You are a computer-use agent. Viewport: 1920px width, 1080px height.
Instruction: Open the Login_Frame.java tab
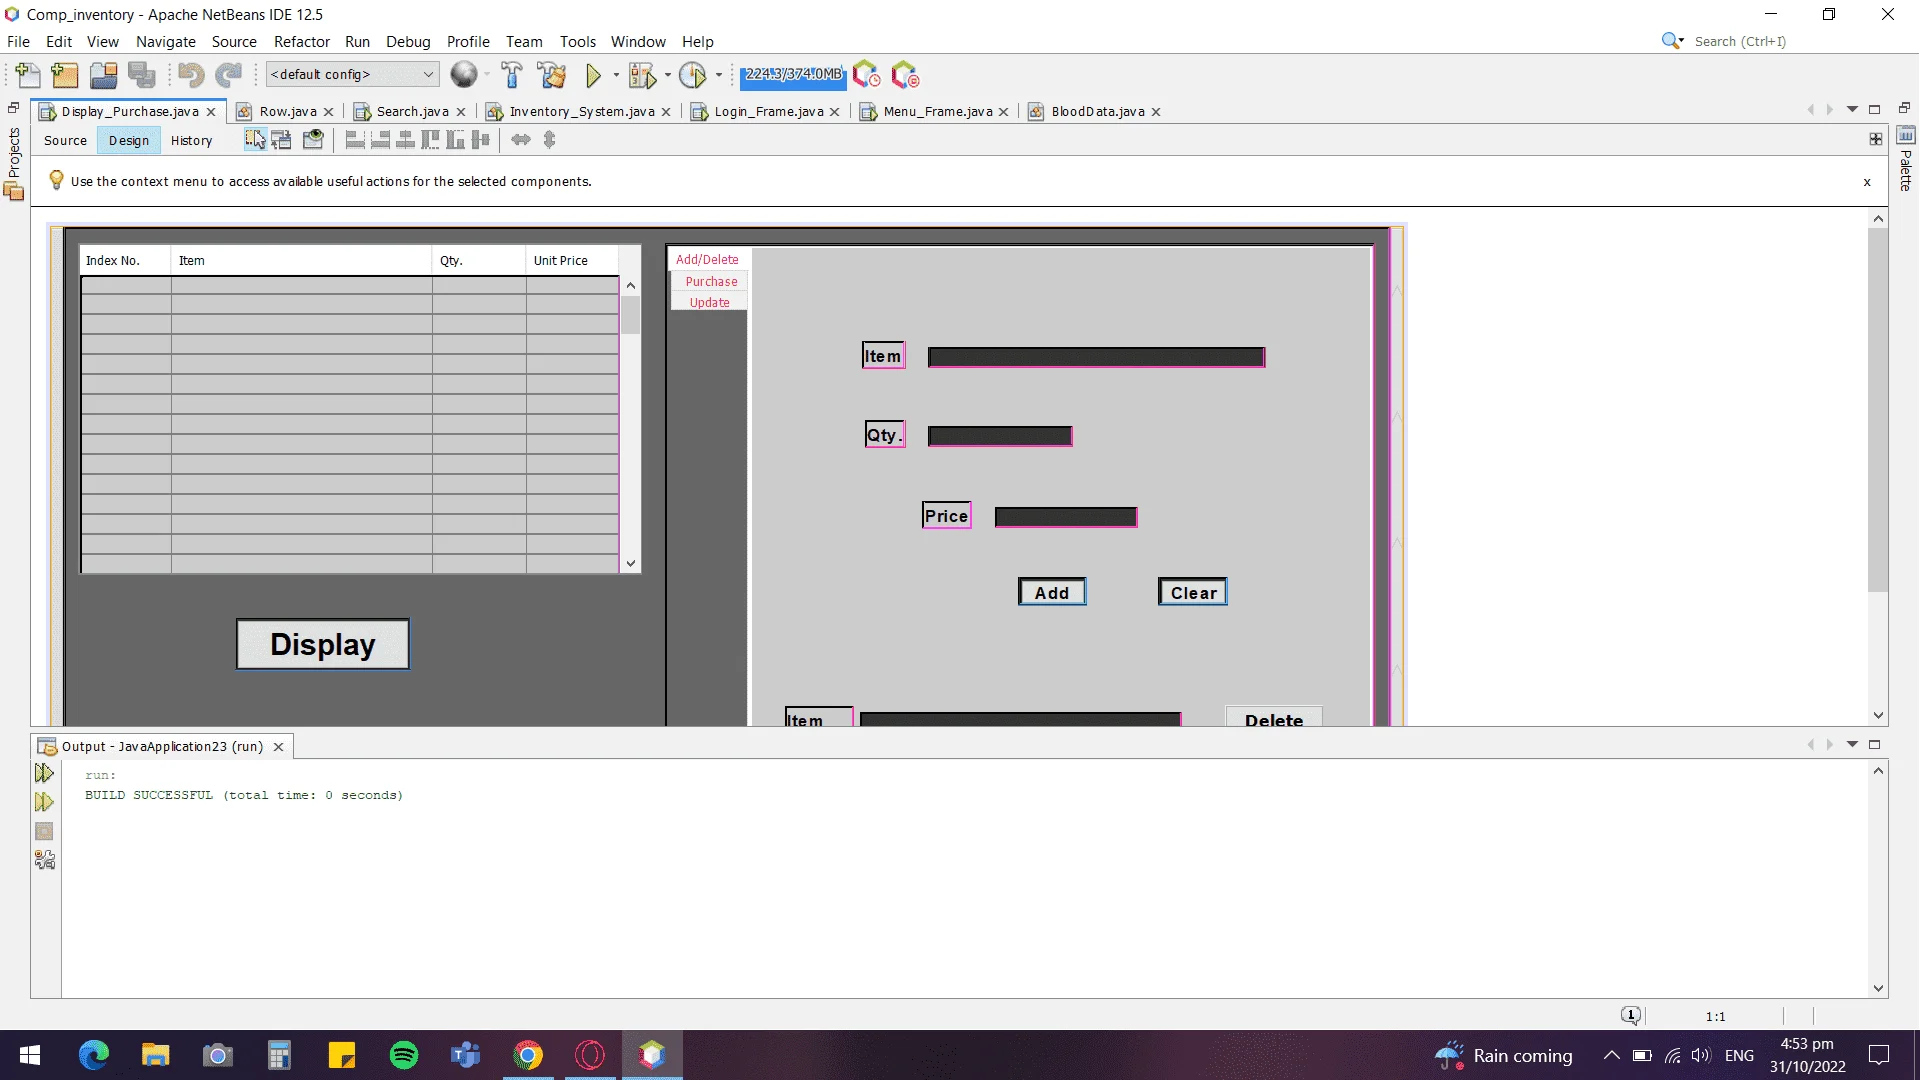tap(769, 111)
